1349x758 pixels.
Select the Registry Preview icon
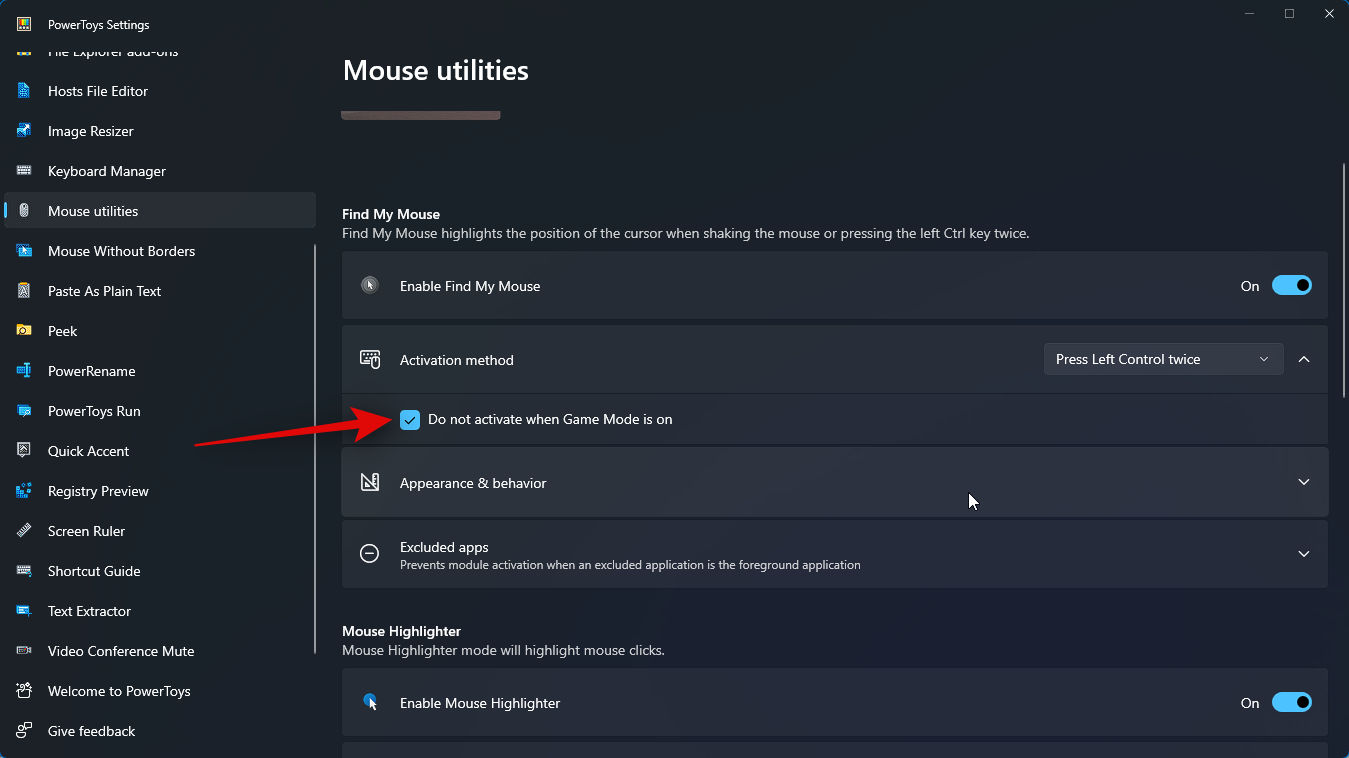[x=24, y=491]
